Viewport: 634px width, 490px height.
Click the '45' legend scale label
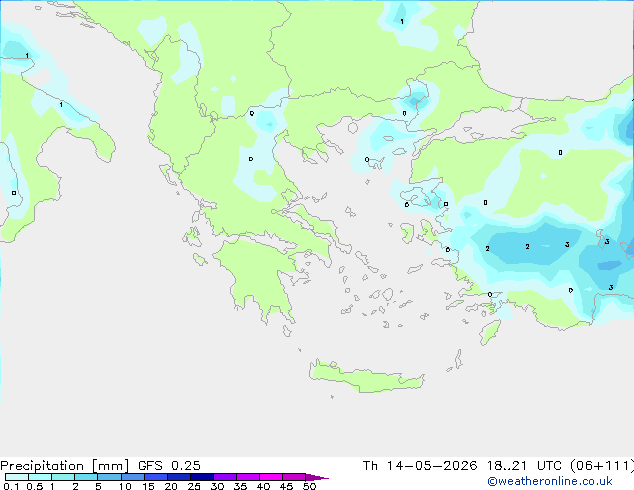(286, 486)
